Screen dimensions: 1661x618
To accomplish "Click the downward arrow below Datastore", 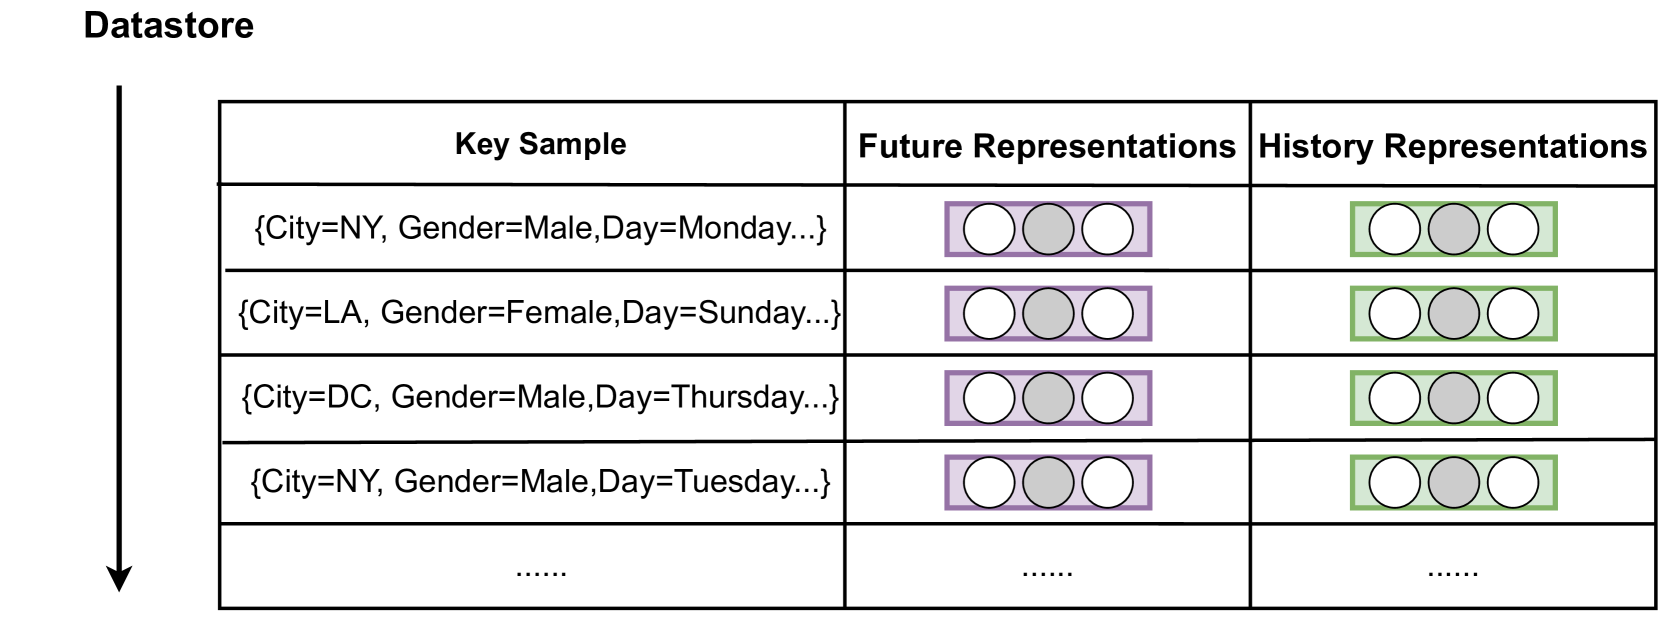I will click(x=119, y=338).
